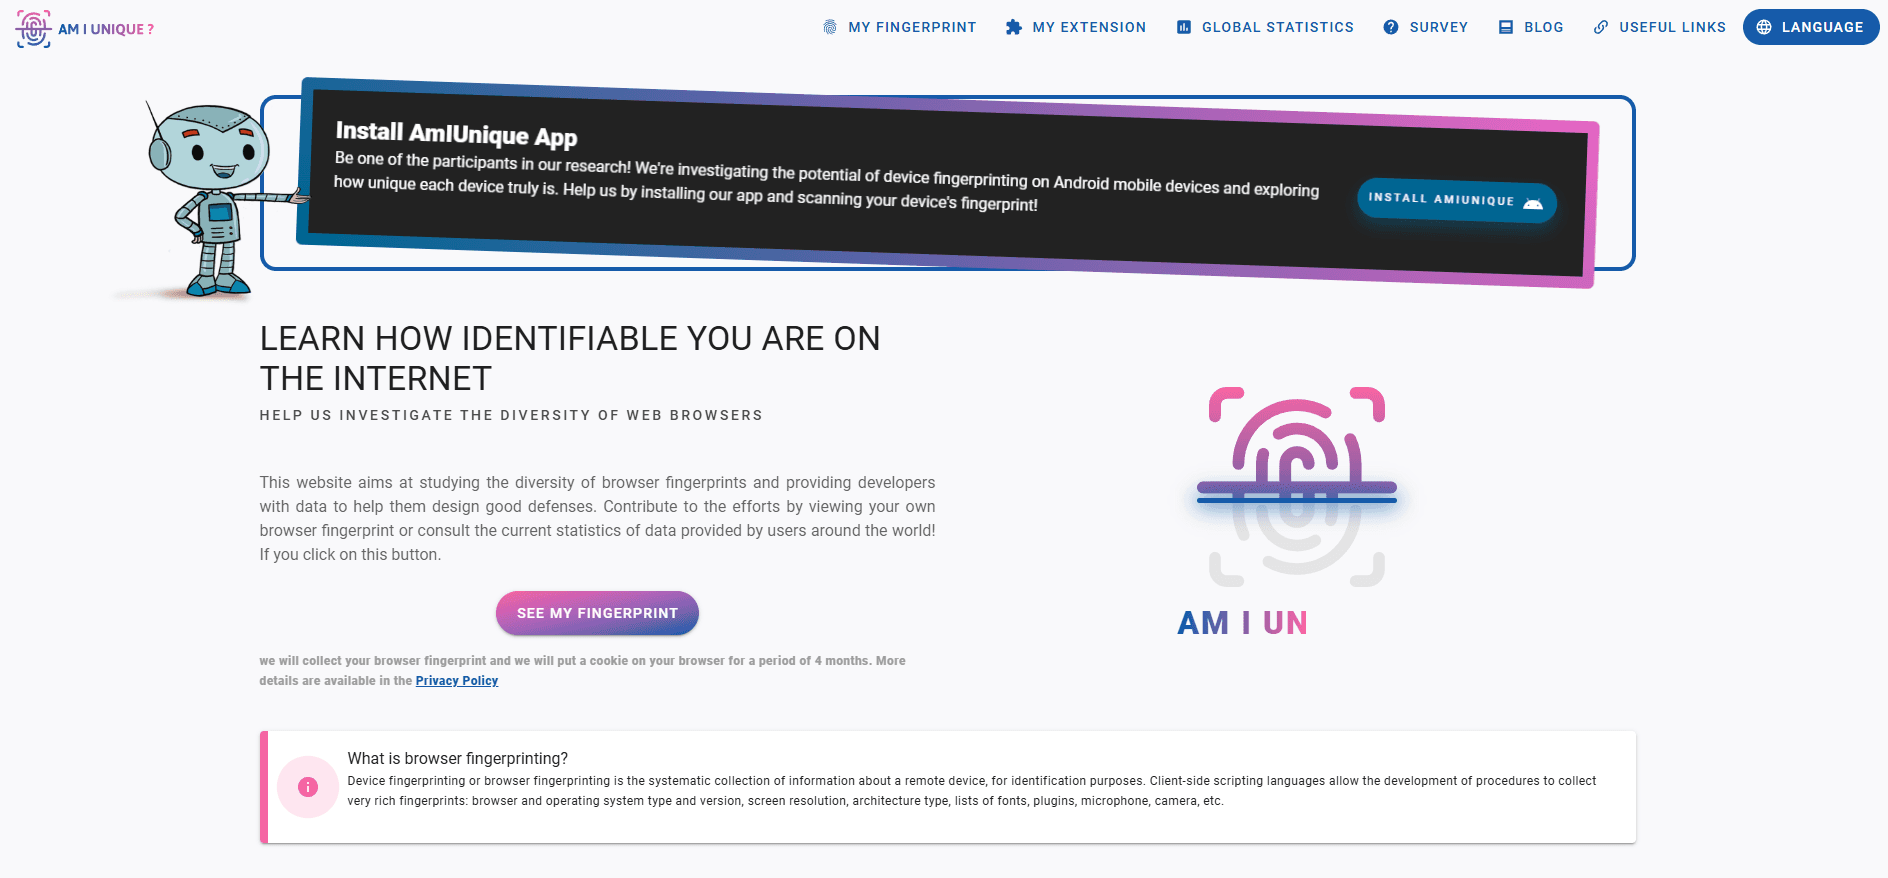Click 'What is browser fingerprinting?' heading
Screen dimensions: 1888x878
point(458,758)
